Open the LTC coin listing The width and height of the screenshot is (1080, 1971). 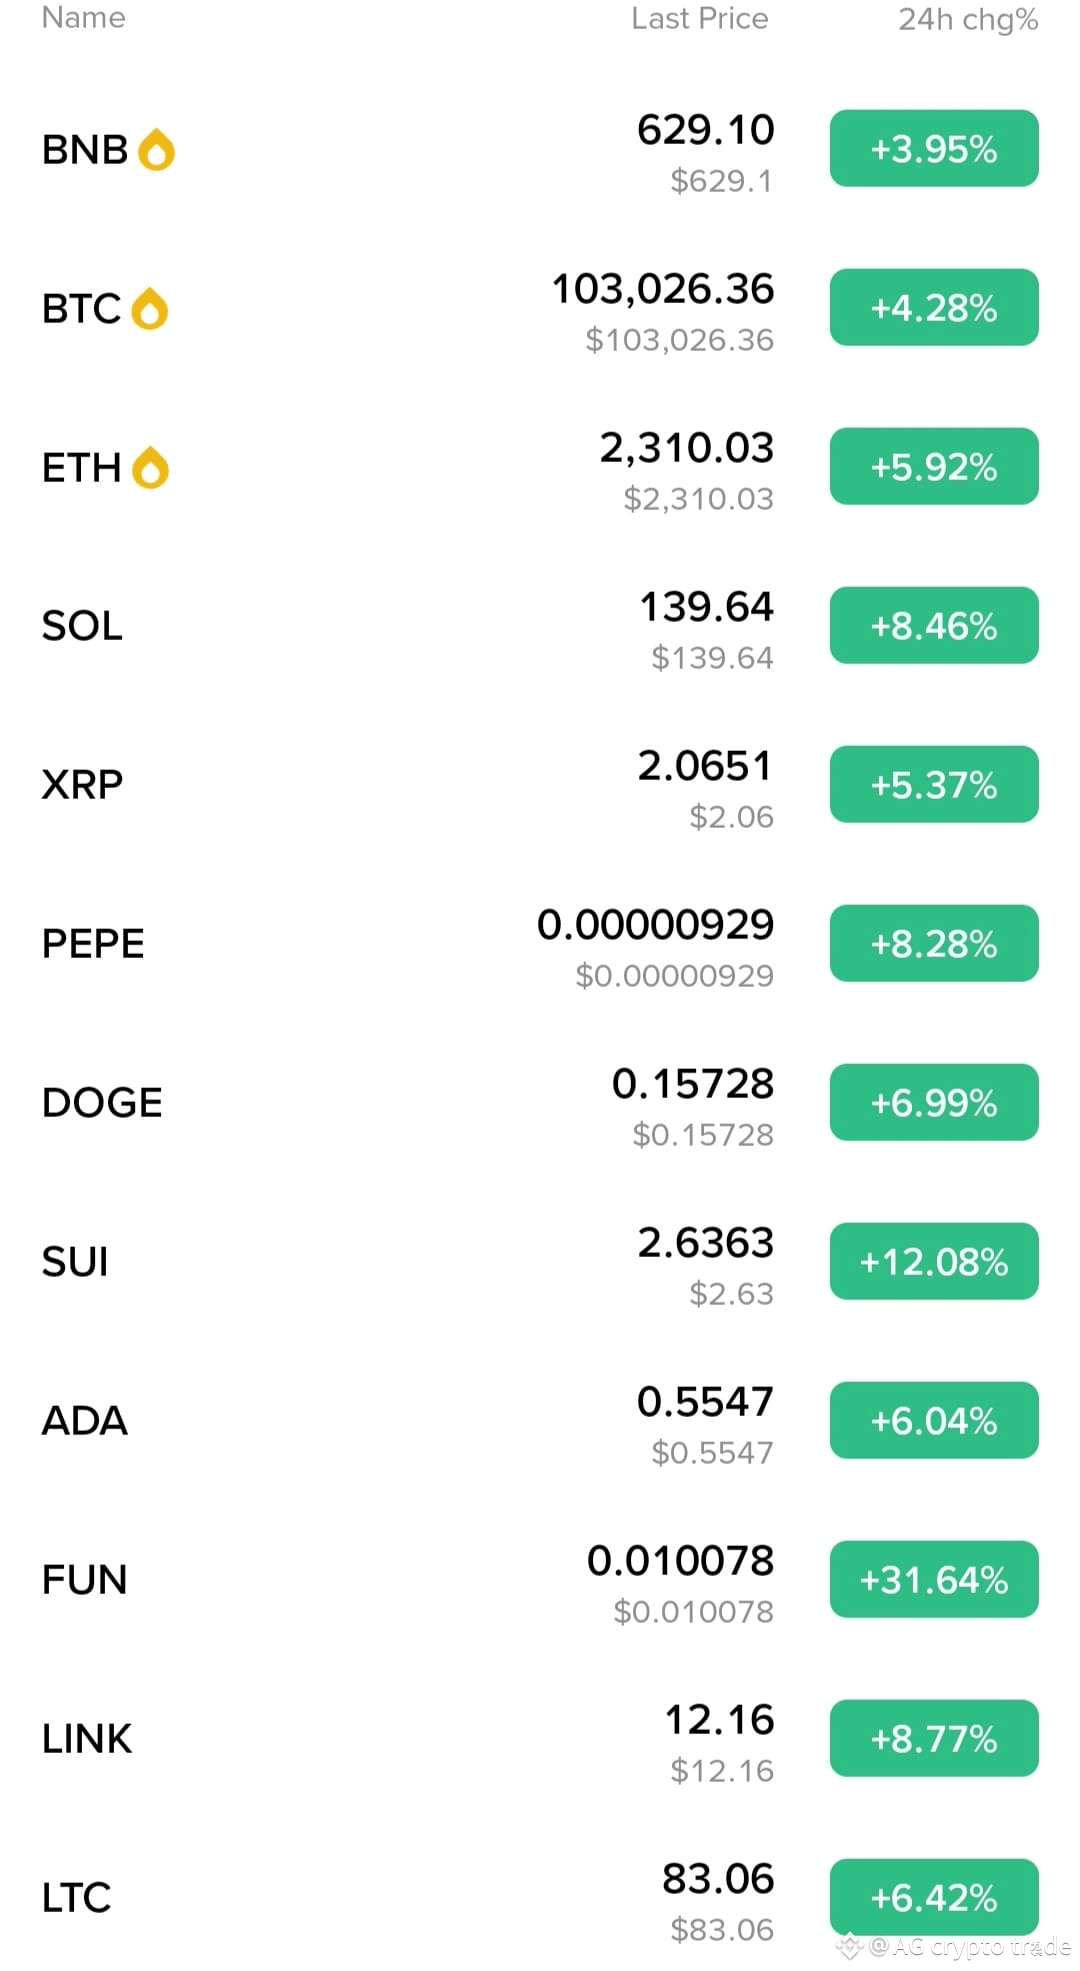point(540,1898)
